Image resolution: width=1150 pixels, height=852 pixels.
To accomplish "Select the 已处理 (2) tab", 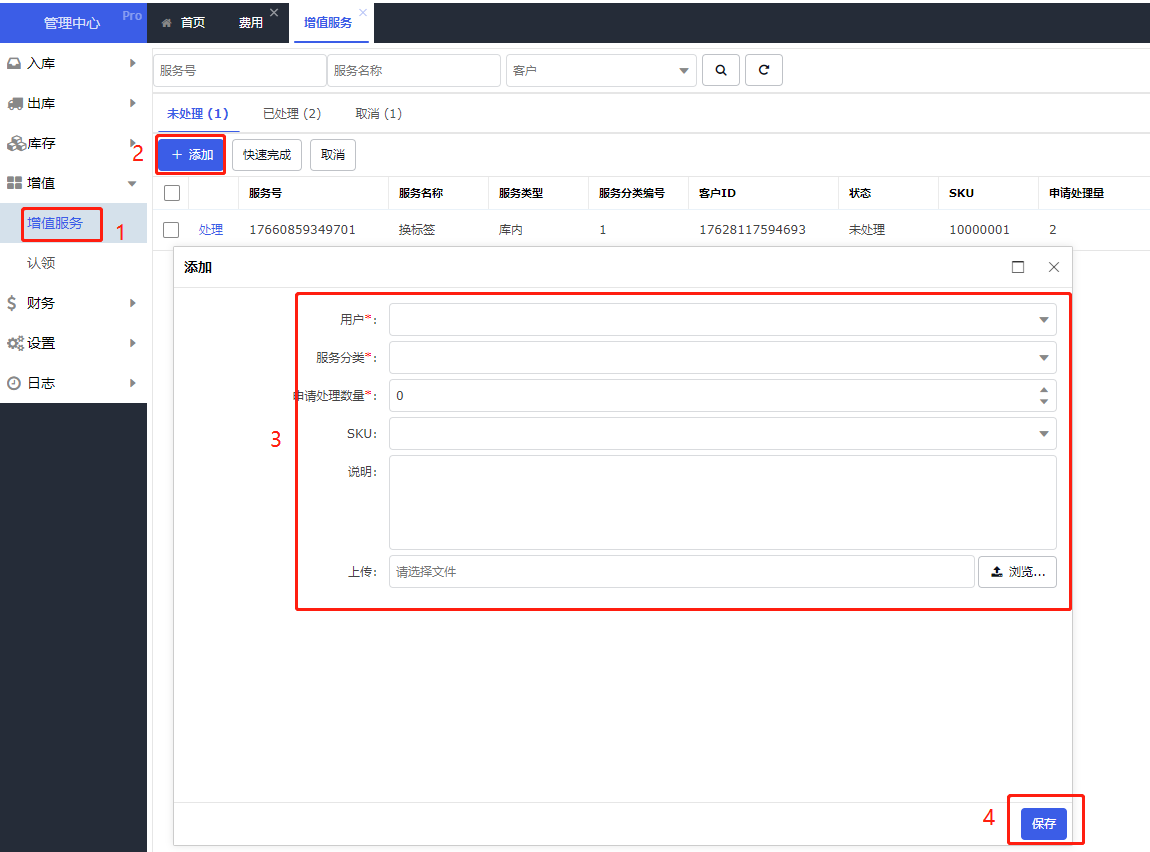I will [292, 114].
